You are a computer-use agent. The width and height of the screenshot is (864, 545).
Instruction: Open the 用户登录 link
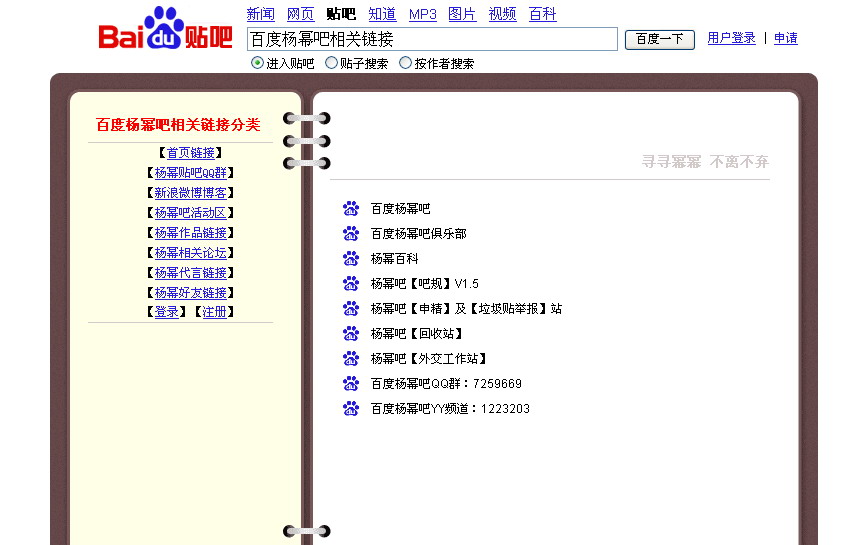731,38
